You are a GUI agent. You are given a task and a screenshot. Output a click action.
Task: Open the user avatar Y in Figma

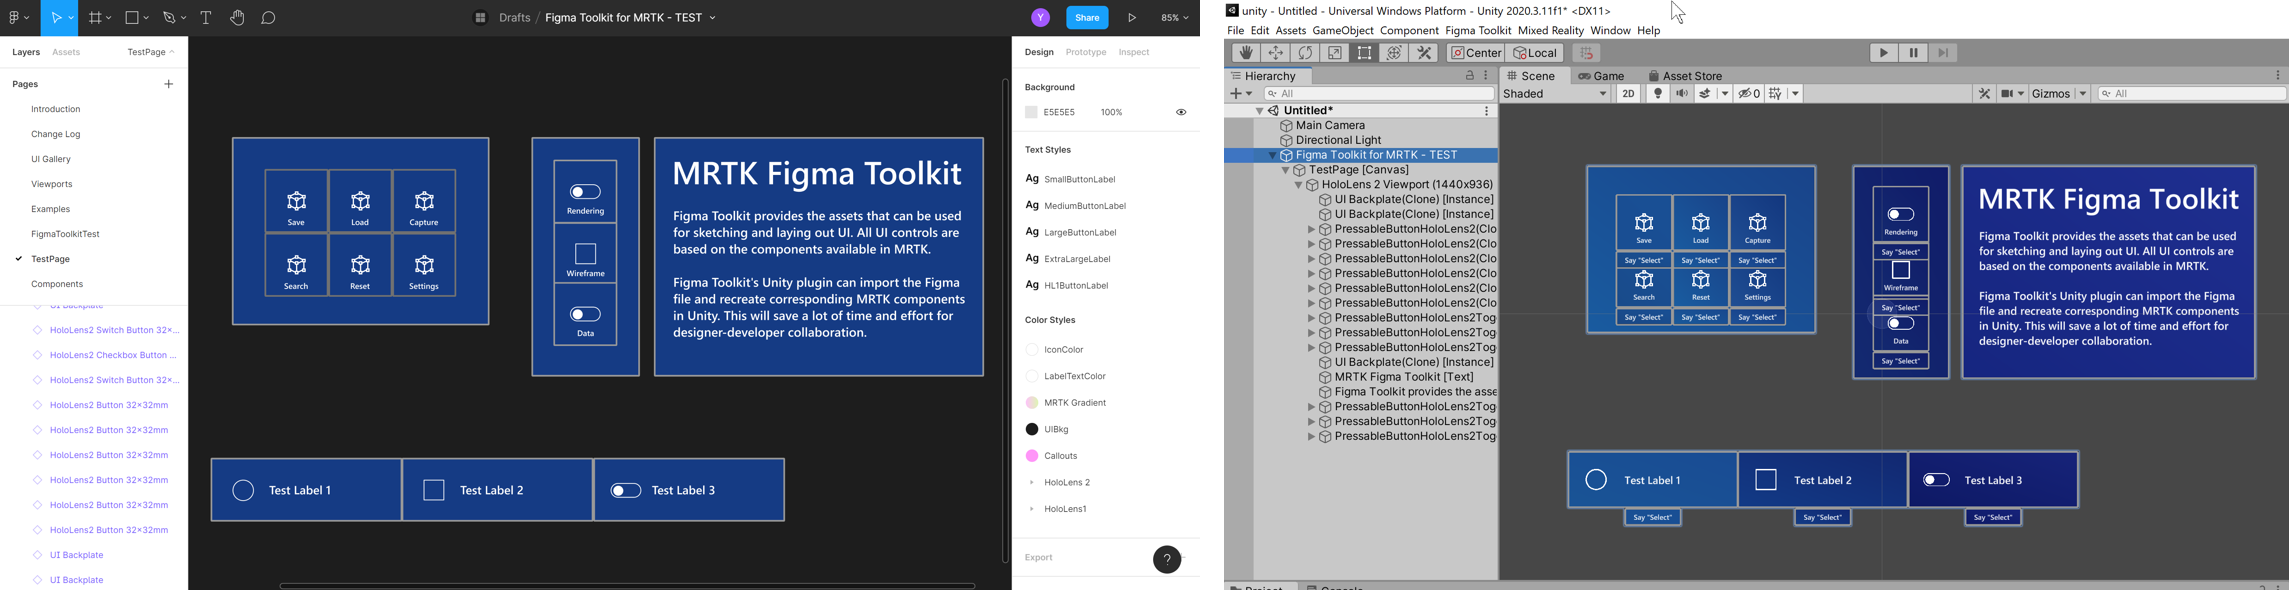pyautogui.click(x=1040, y=18)
